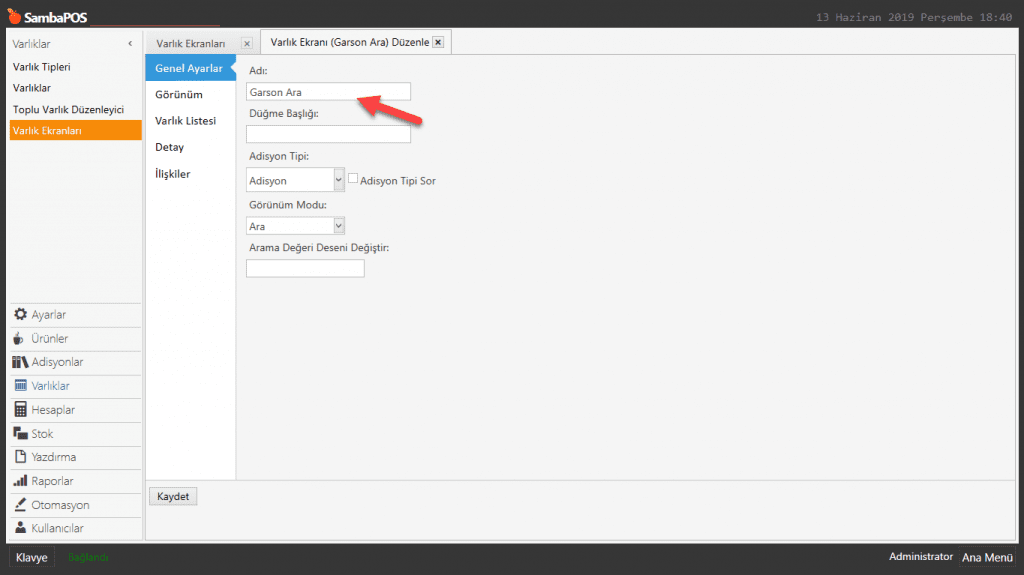Click the Yazdırma page icon
This screenshot has width=1024, height=575.
20,457
